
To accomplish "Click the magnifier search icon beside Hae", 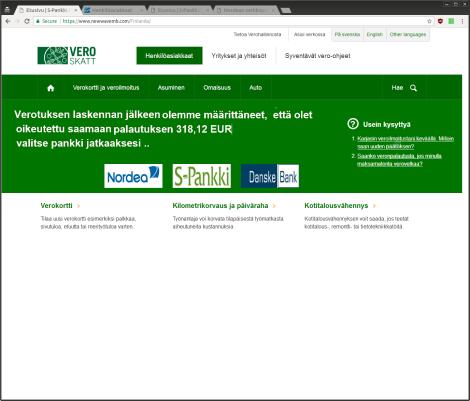I will [414, 88].
